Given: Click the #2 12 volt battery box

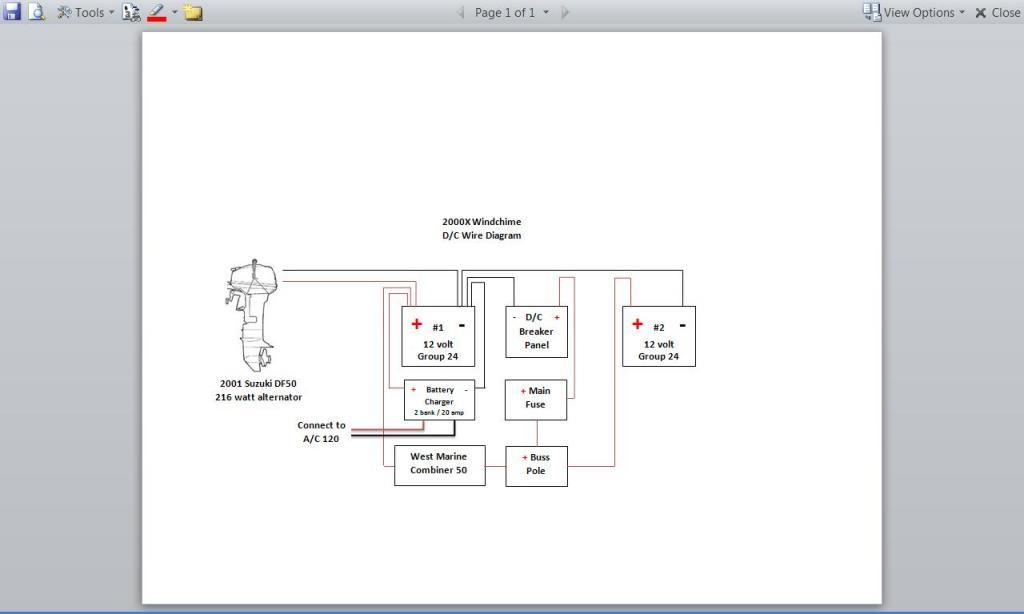Looking at the screenshot, I should coord(658,337).
